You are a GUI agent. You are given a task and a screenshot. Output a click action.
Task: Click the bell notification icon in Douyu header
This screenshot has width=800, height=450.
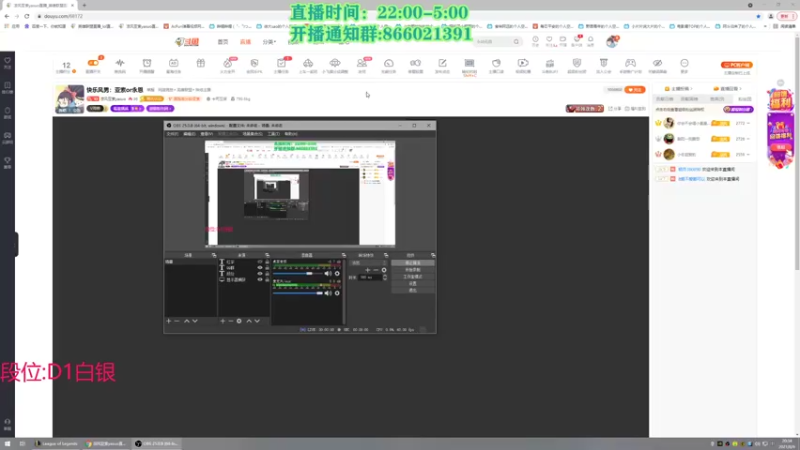pyautogui.click(x=590, y=40)
